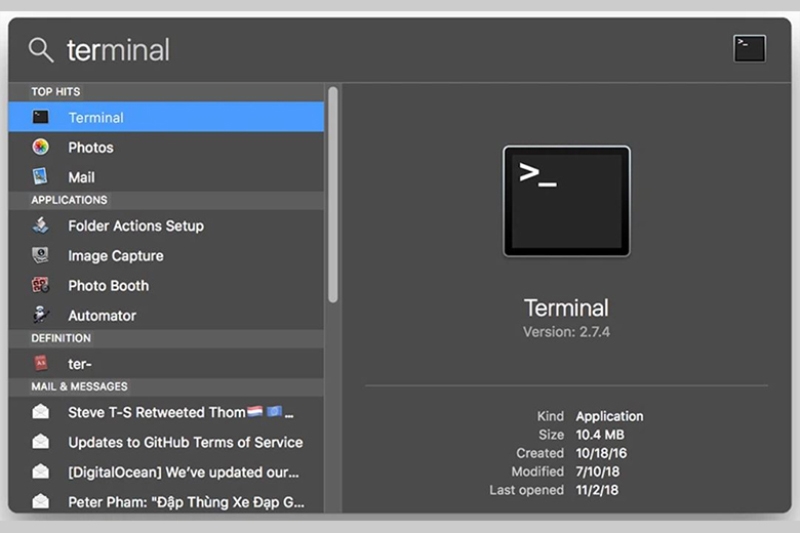The width and height of the screenshot is (800, 533).
Task: Click the small Terminal icon in search bar
Action: coord(749,48)
